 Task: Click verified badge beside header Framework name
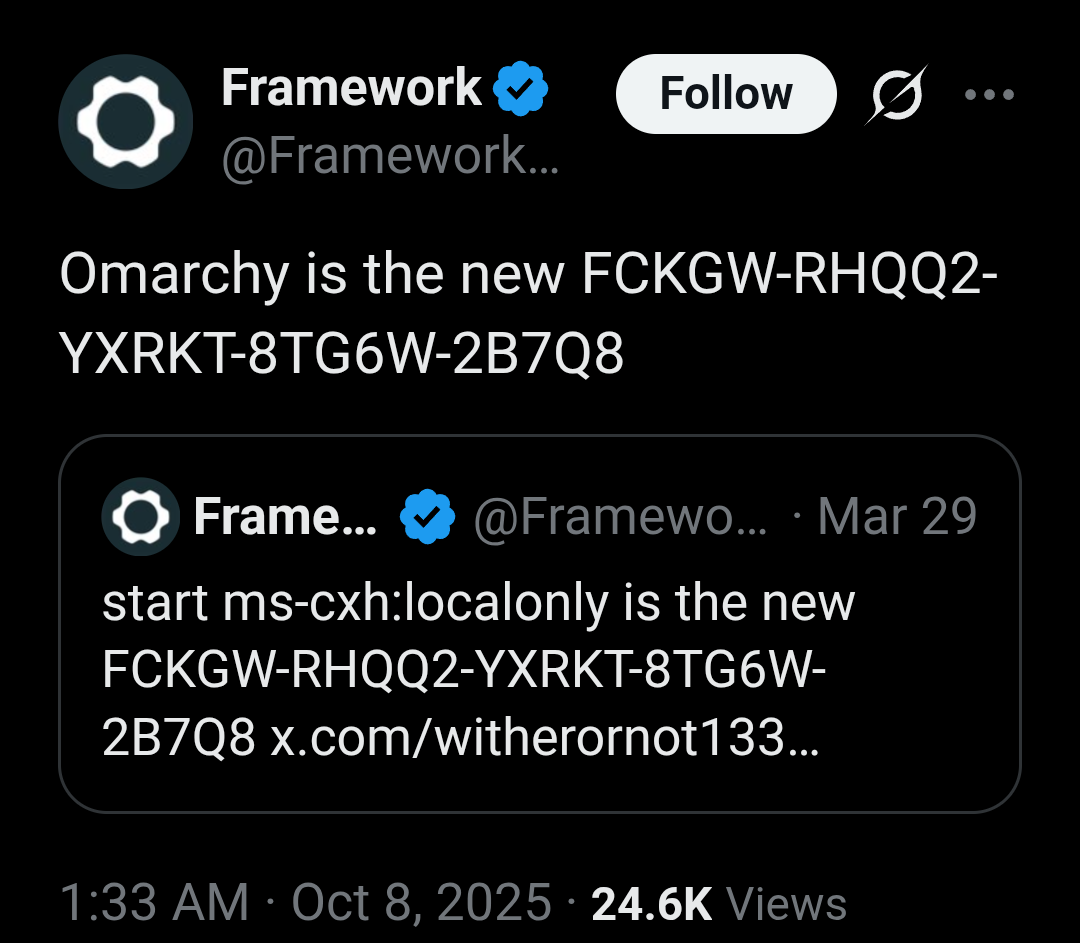[521, 89]
